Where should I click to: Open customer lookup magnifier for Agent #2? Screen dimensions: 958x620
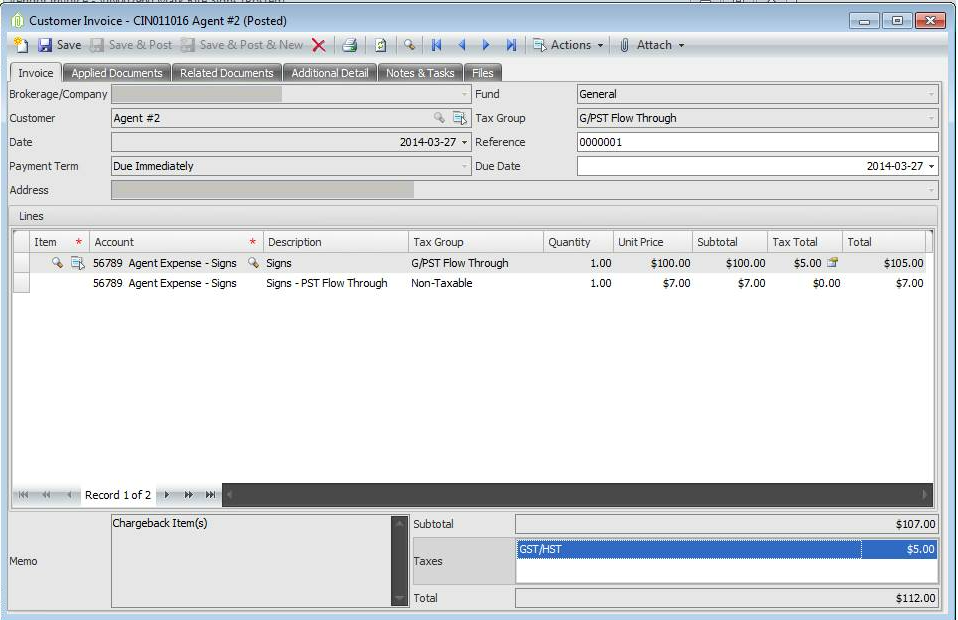tap(439, 117)
